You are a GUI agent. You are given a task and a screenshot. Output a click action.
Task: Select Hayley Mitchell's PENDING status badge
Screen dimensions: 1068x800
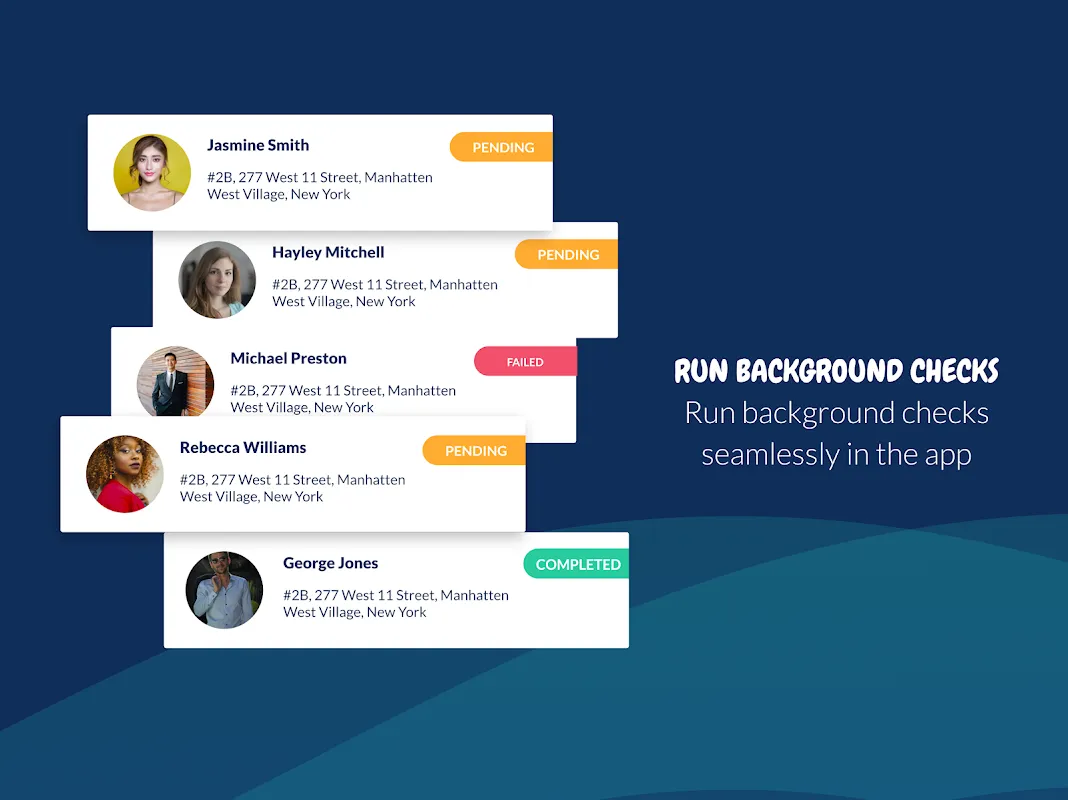567,254
